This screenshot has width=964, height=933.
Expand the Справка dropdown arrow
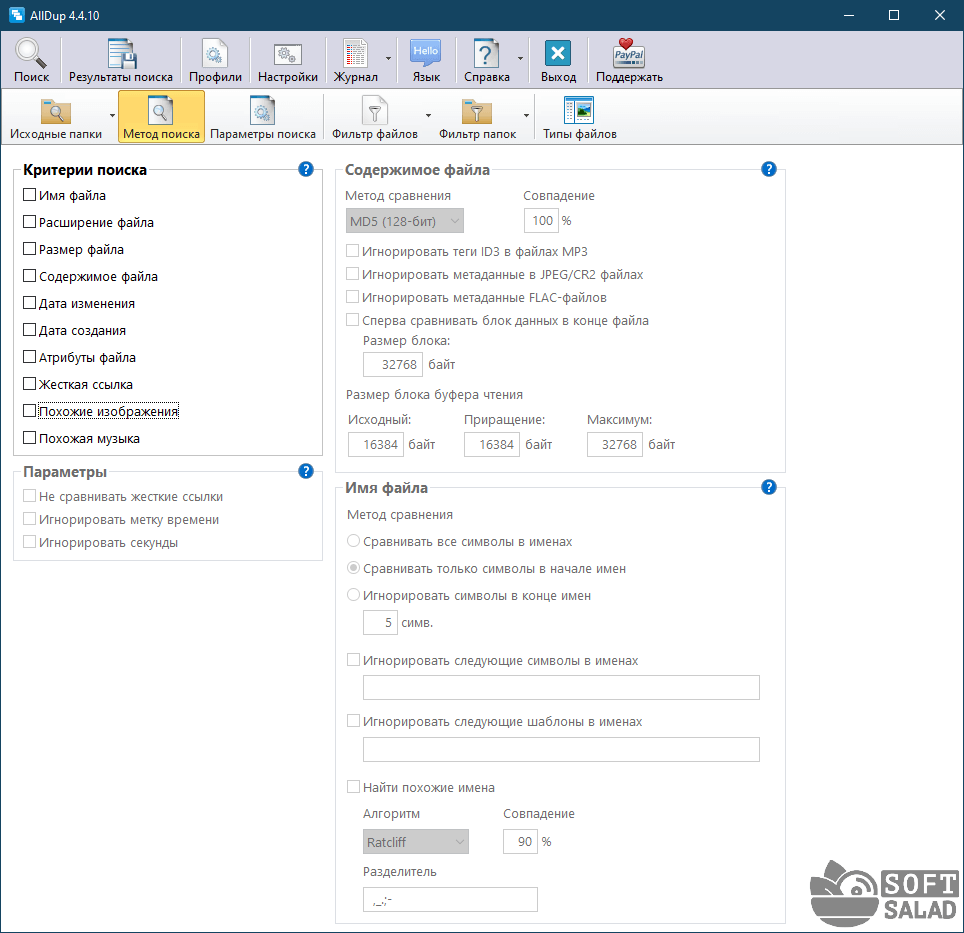pyautogui.click(x=520, y=59)
